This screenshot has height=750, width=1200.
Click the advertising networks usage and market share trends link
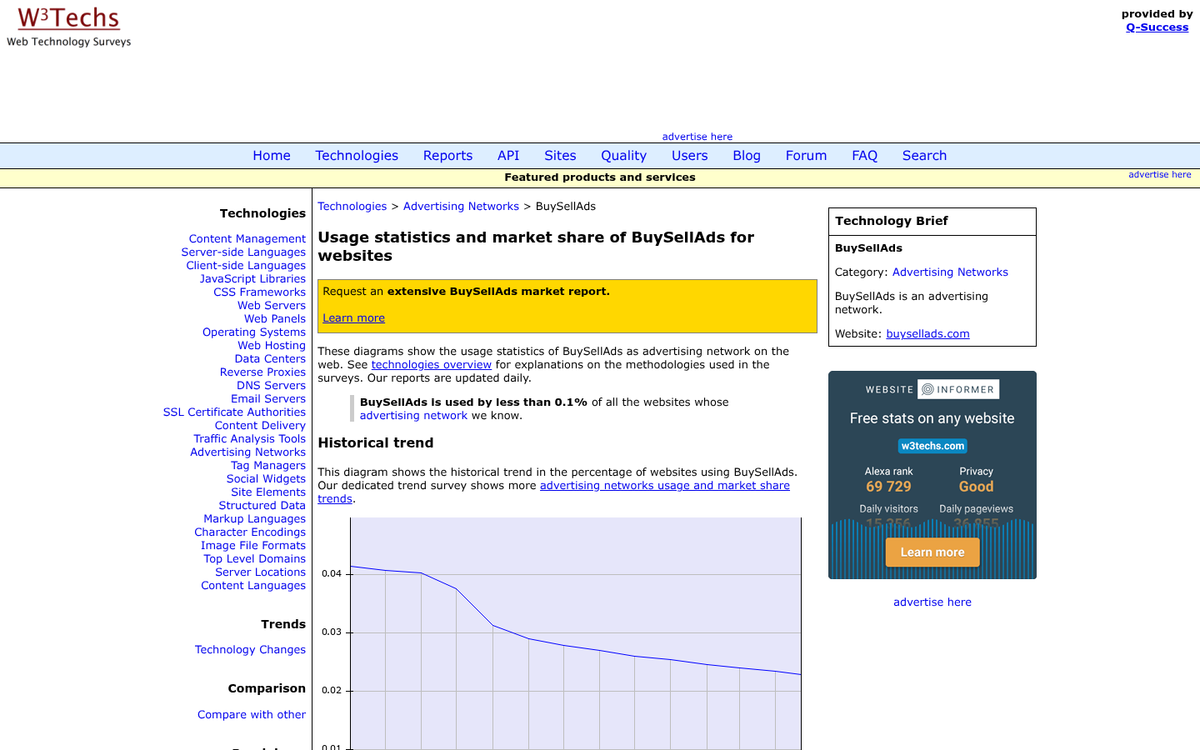(x=664, y=485)
